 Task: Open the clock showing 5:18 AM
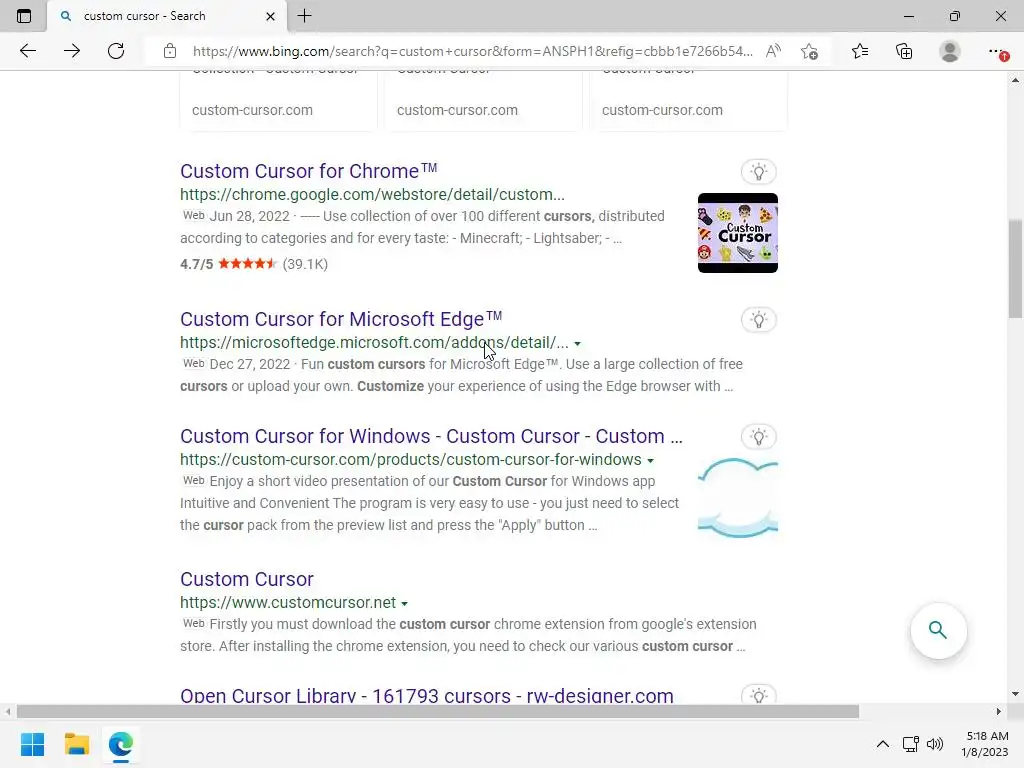[x=985, y=744]
